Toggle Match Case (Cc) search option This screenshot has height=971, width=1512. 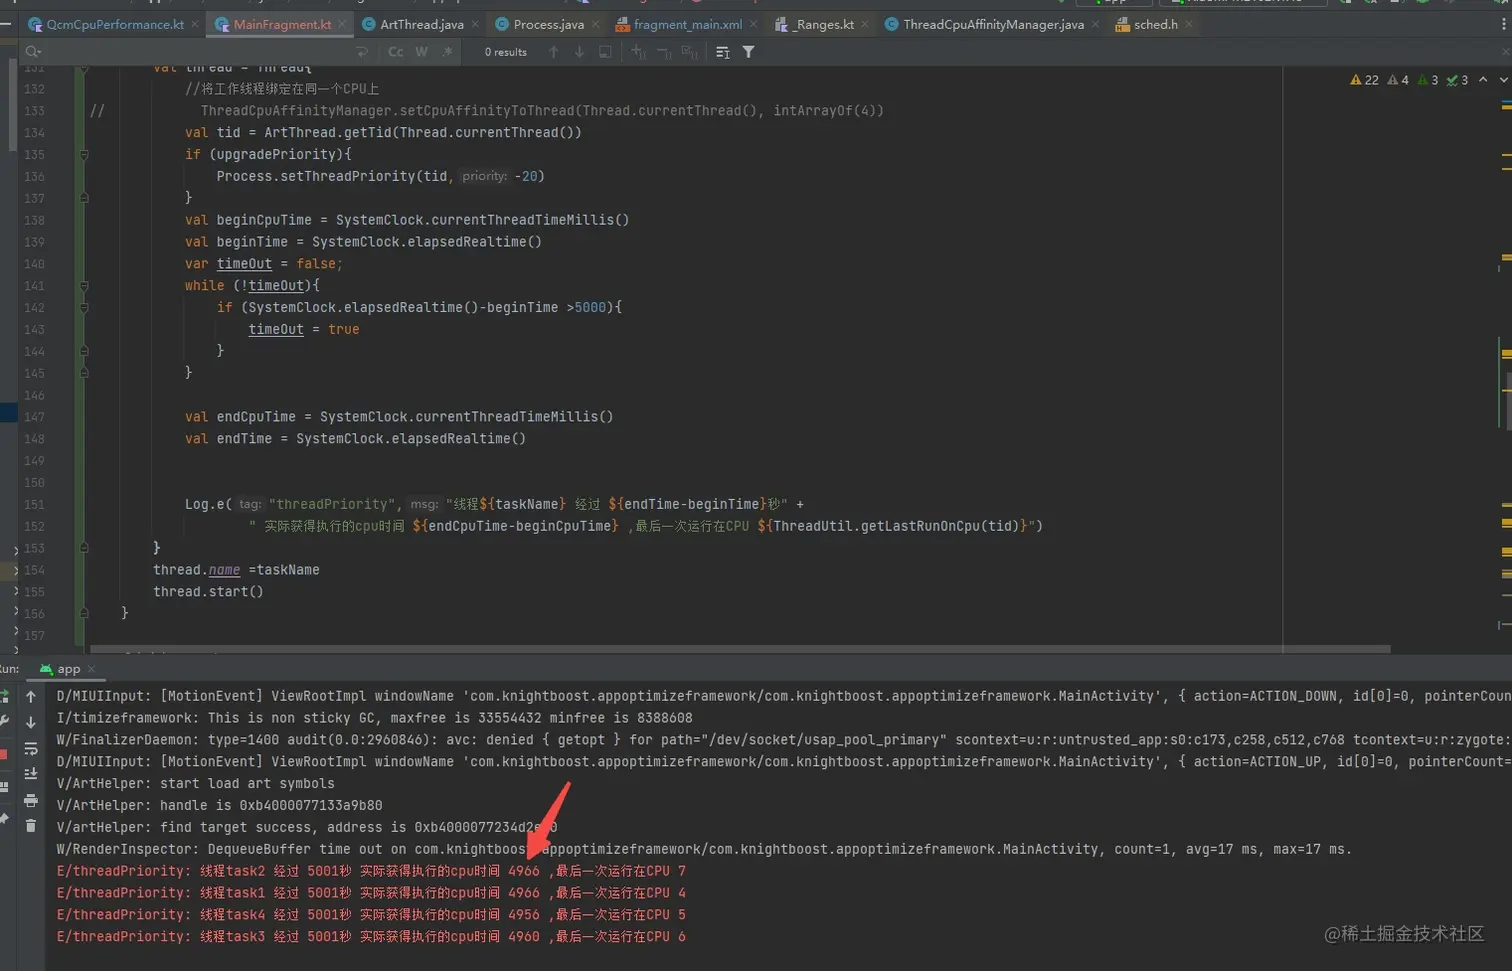click(396, 52)
